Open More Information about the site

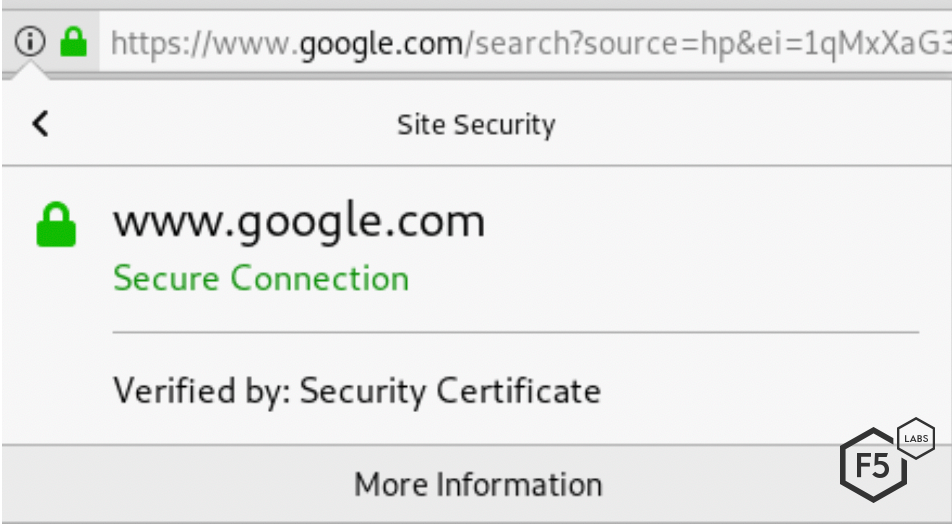(477, 485)
